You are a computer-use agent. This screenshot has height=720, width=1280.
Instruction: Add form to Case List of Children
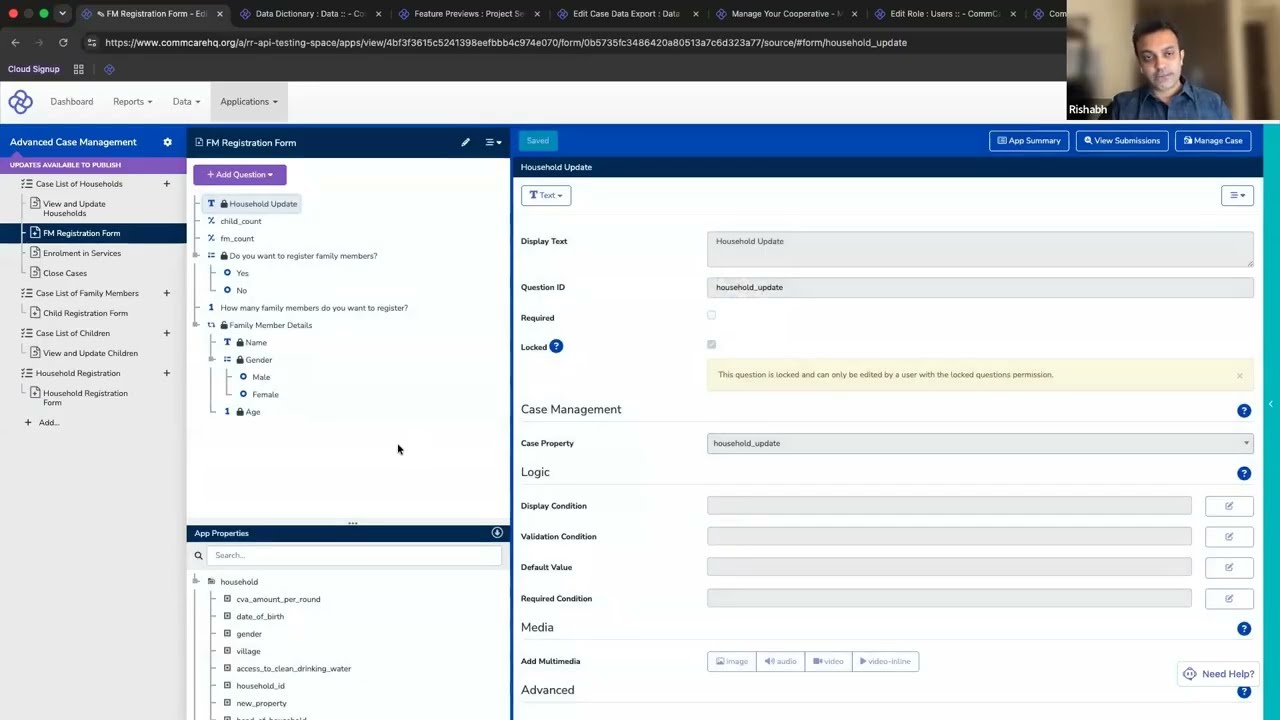coord(166,333)
